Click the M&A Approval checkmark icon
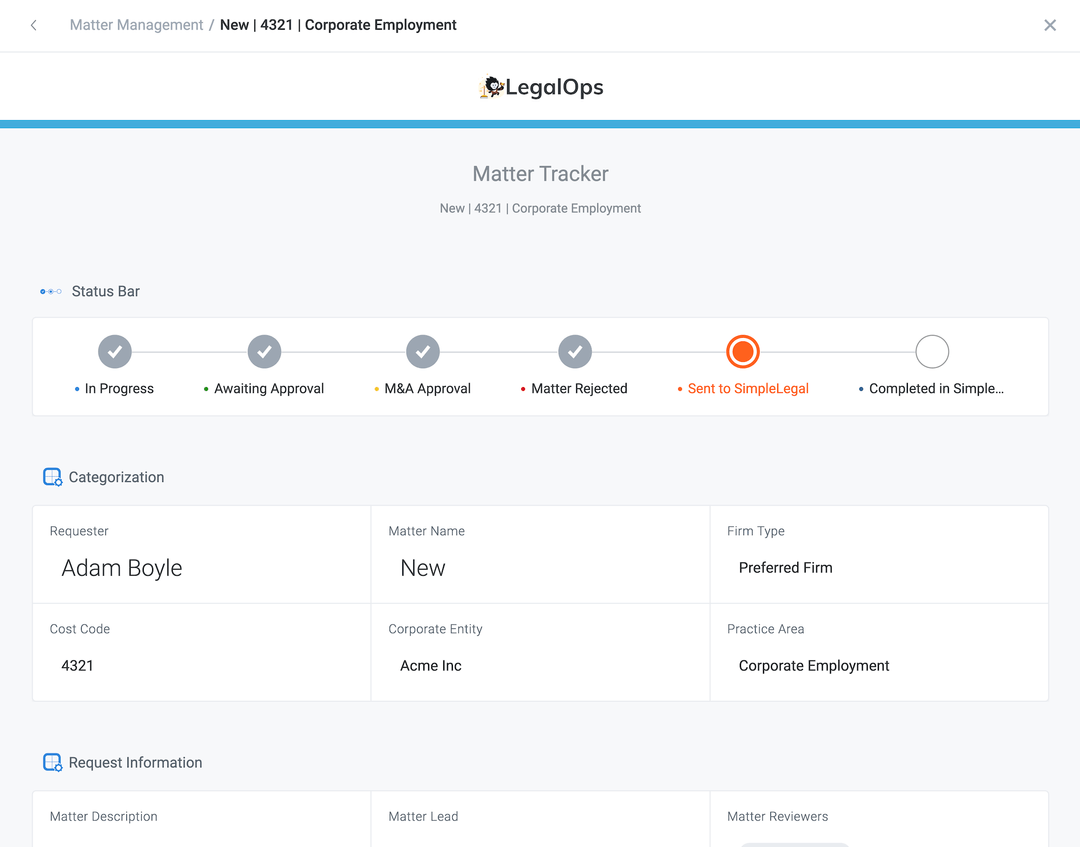This screenshot has width=1080, height=847. coord(422,351)
